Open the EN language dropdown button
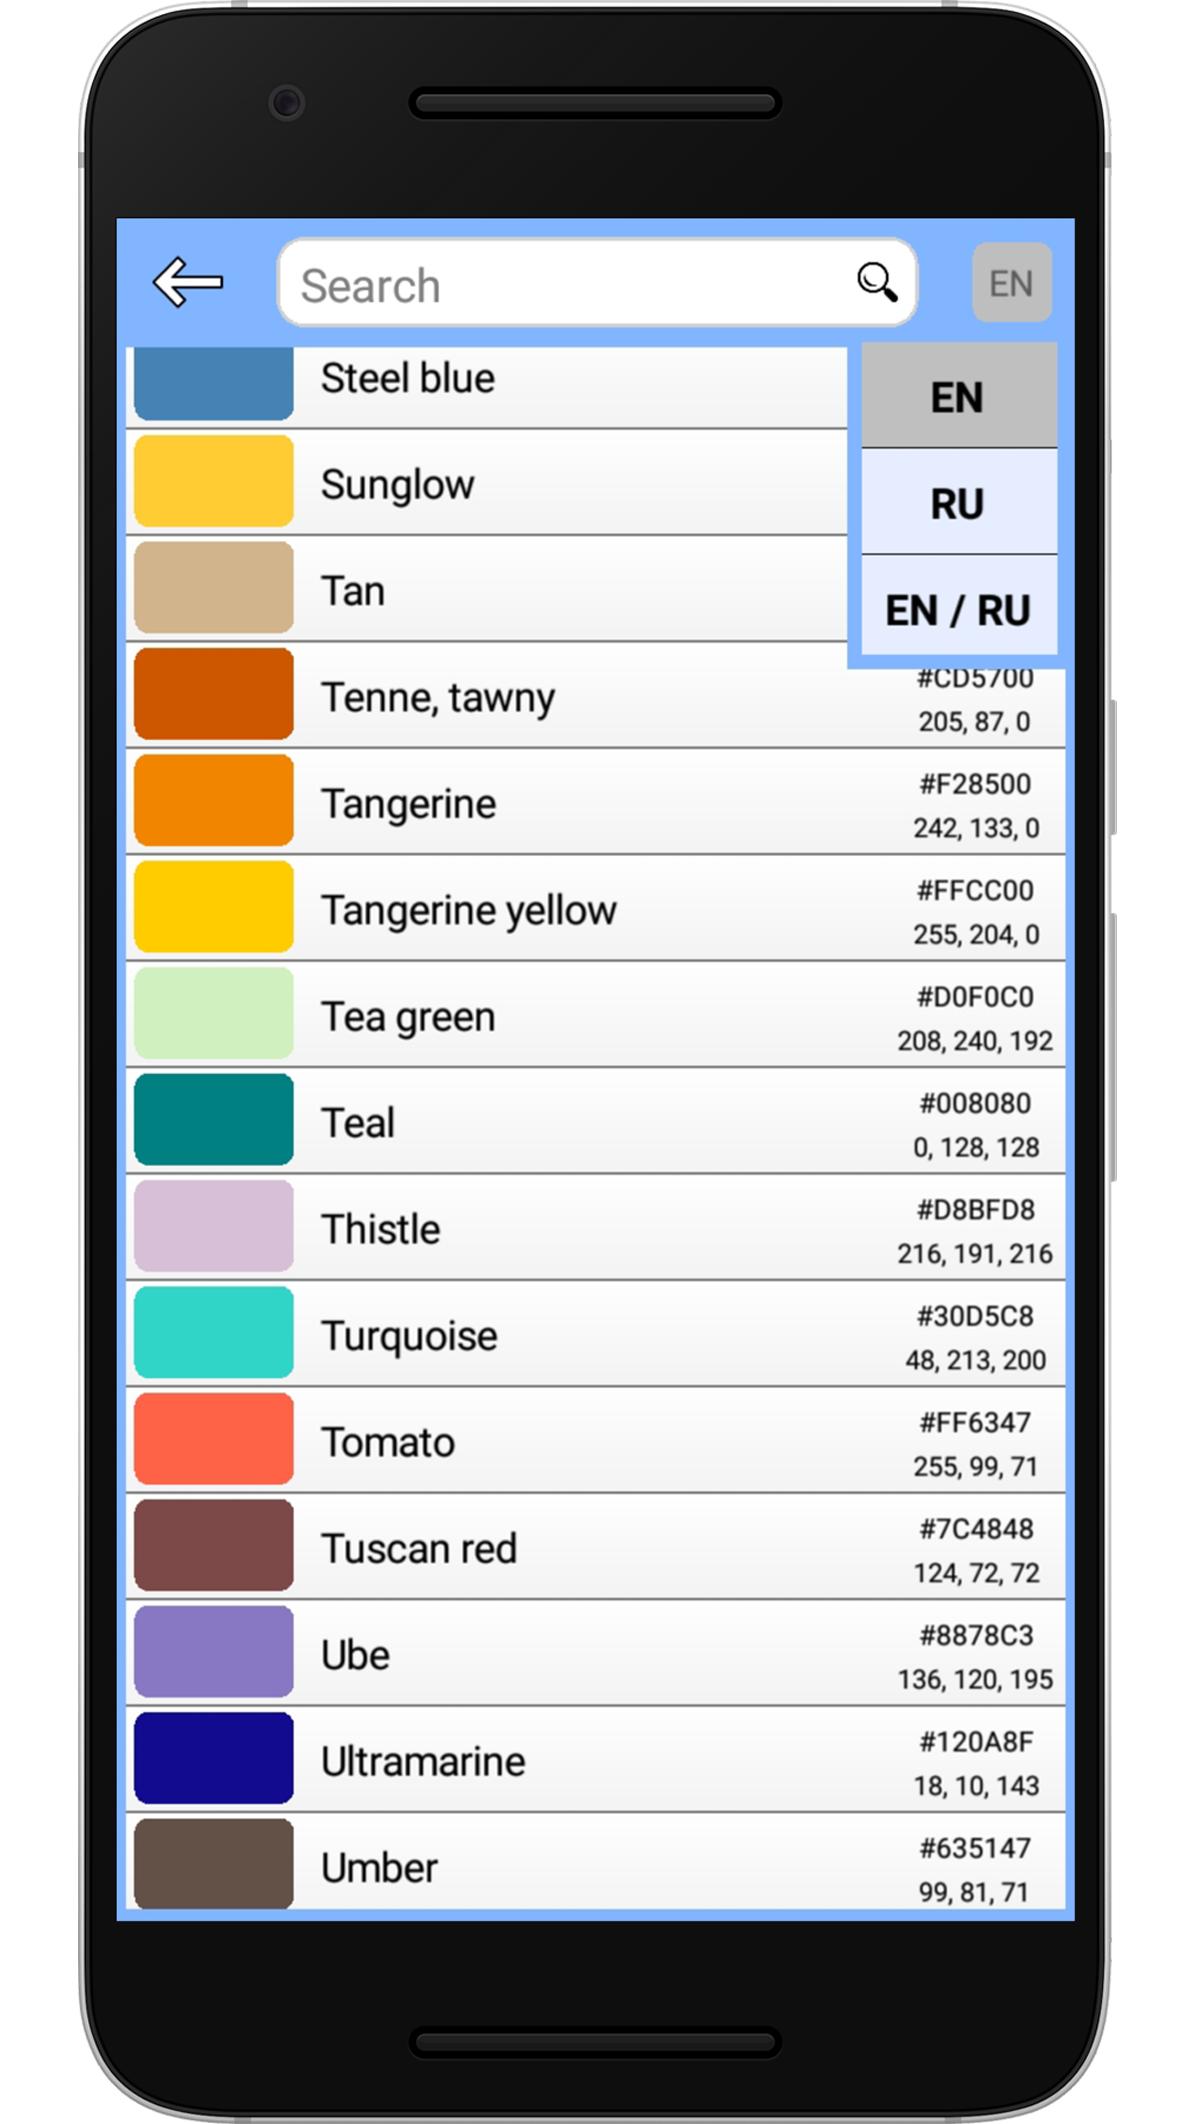This screenshot has width=1195, height=2124. (x=1011, y=283)
